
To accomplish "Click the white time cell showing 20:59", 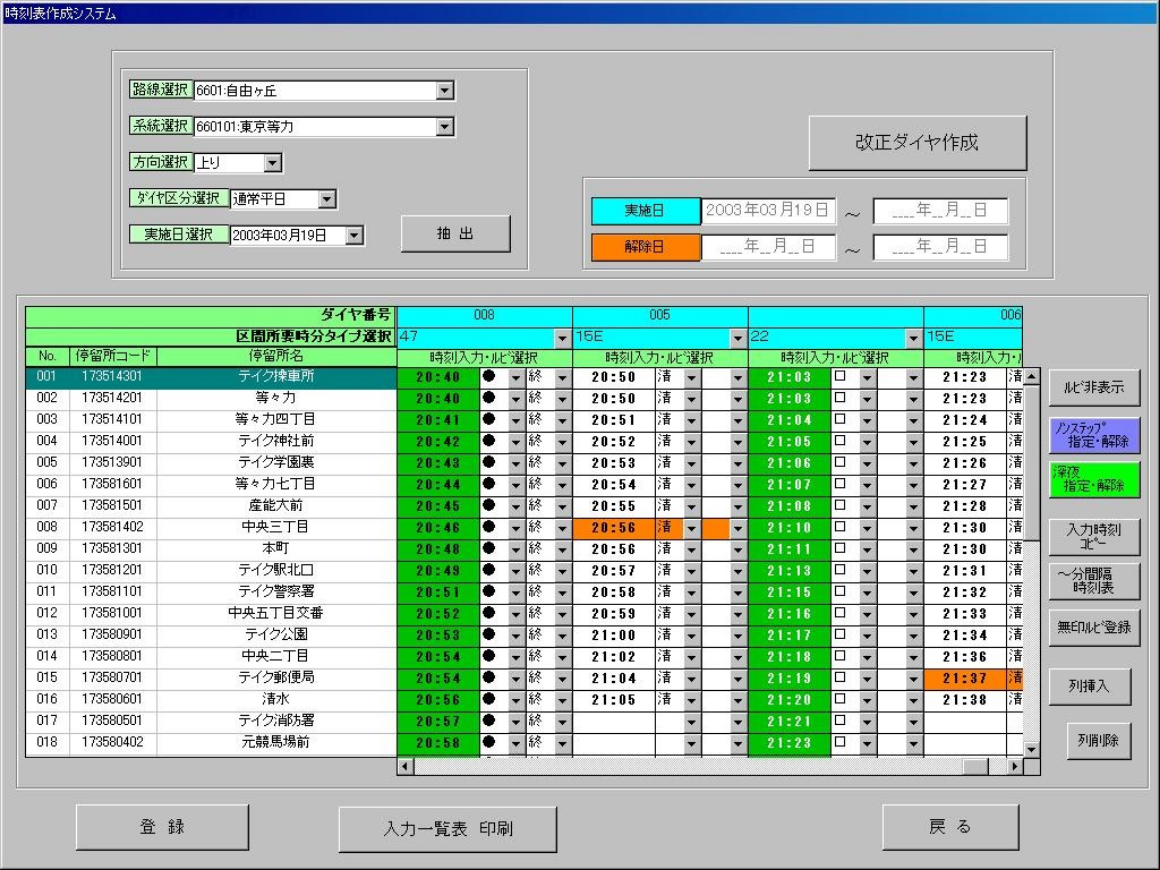I will [x=613, y=614].
